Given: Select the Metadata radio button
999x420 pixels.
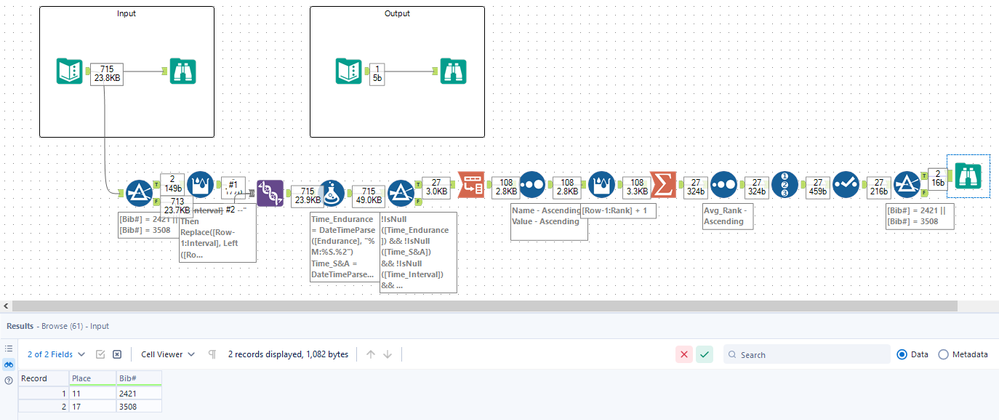Looking at the screenshot, I should [x=944, y=354].
